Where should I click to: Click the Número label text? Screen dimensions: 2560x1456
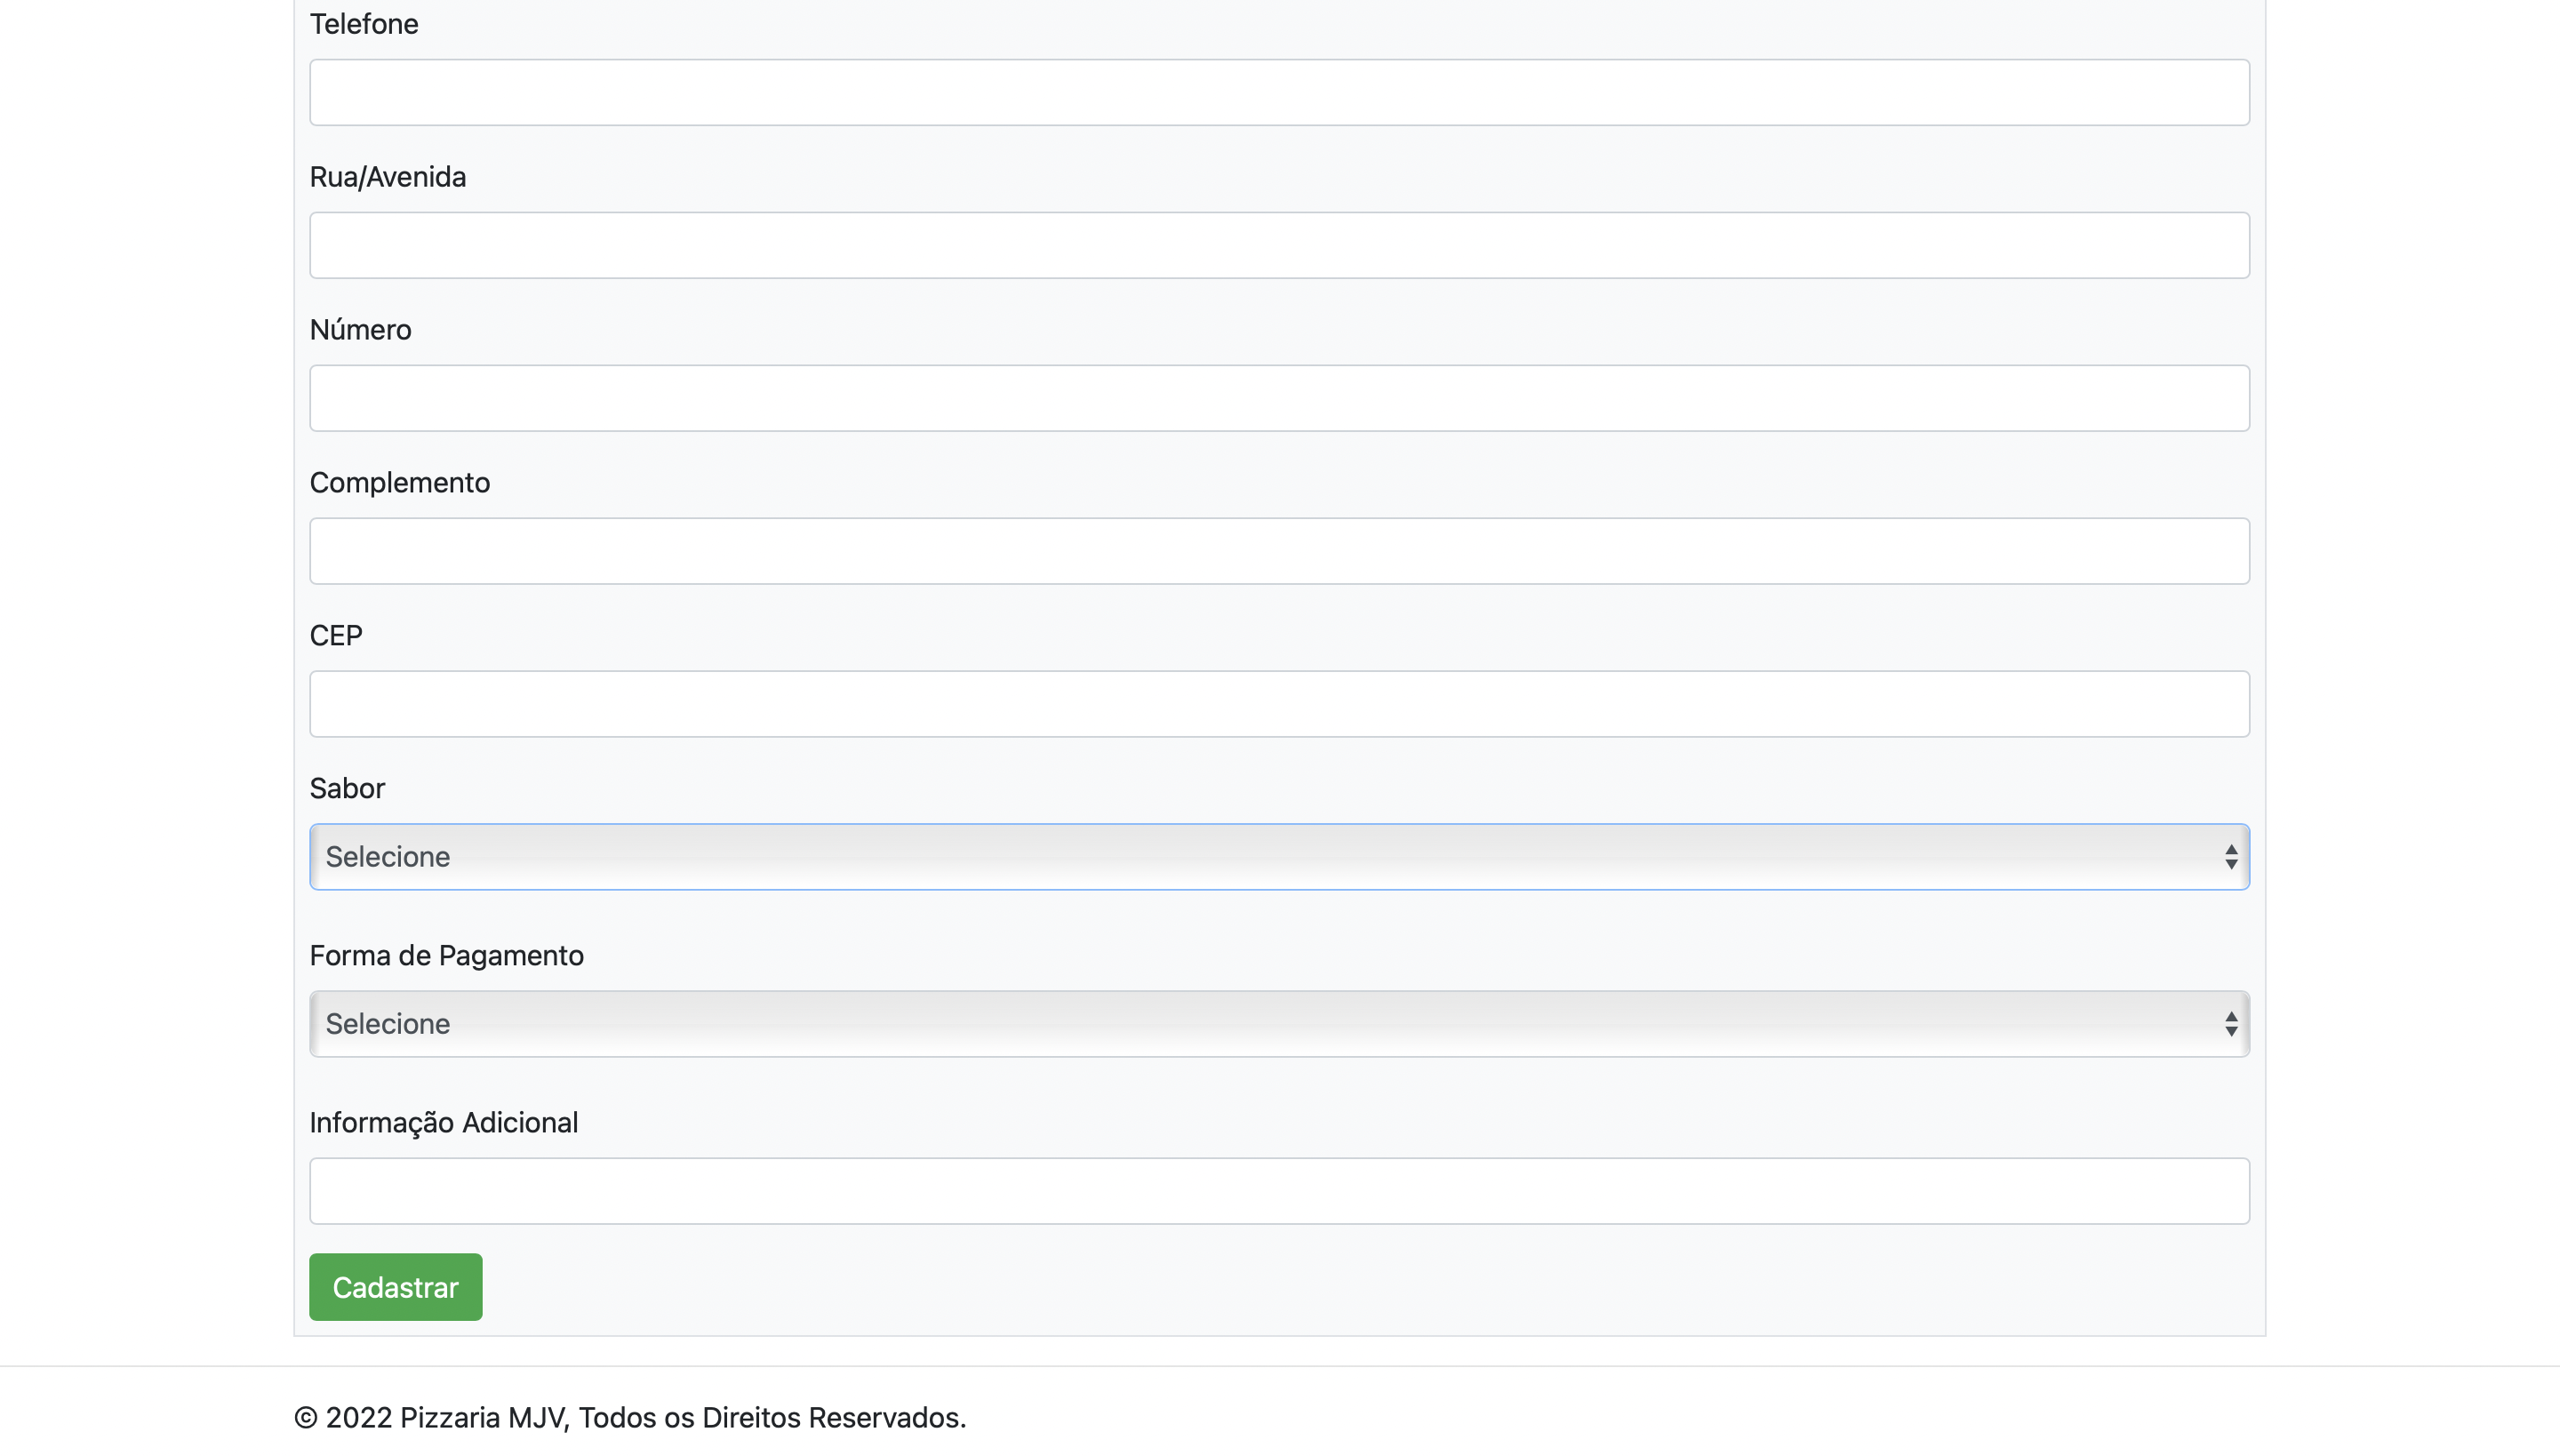[x=360, y=329]
